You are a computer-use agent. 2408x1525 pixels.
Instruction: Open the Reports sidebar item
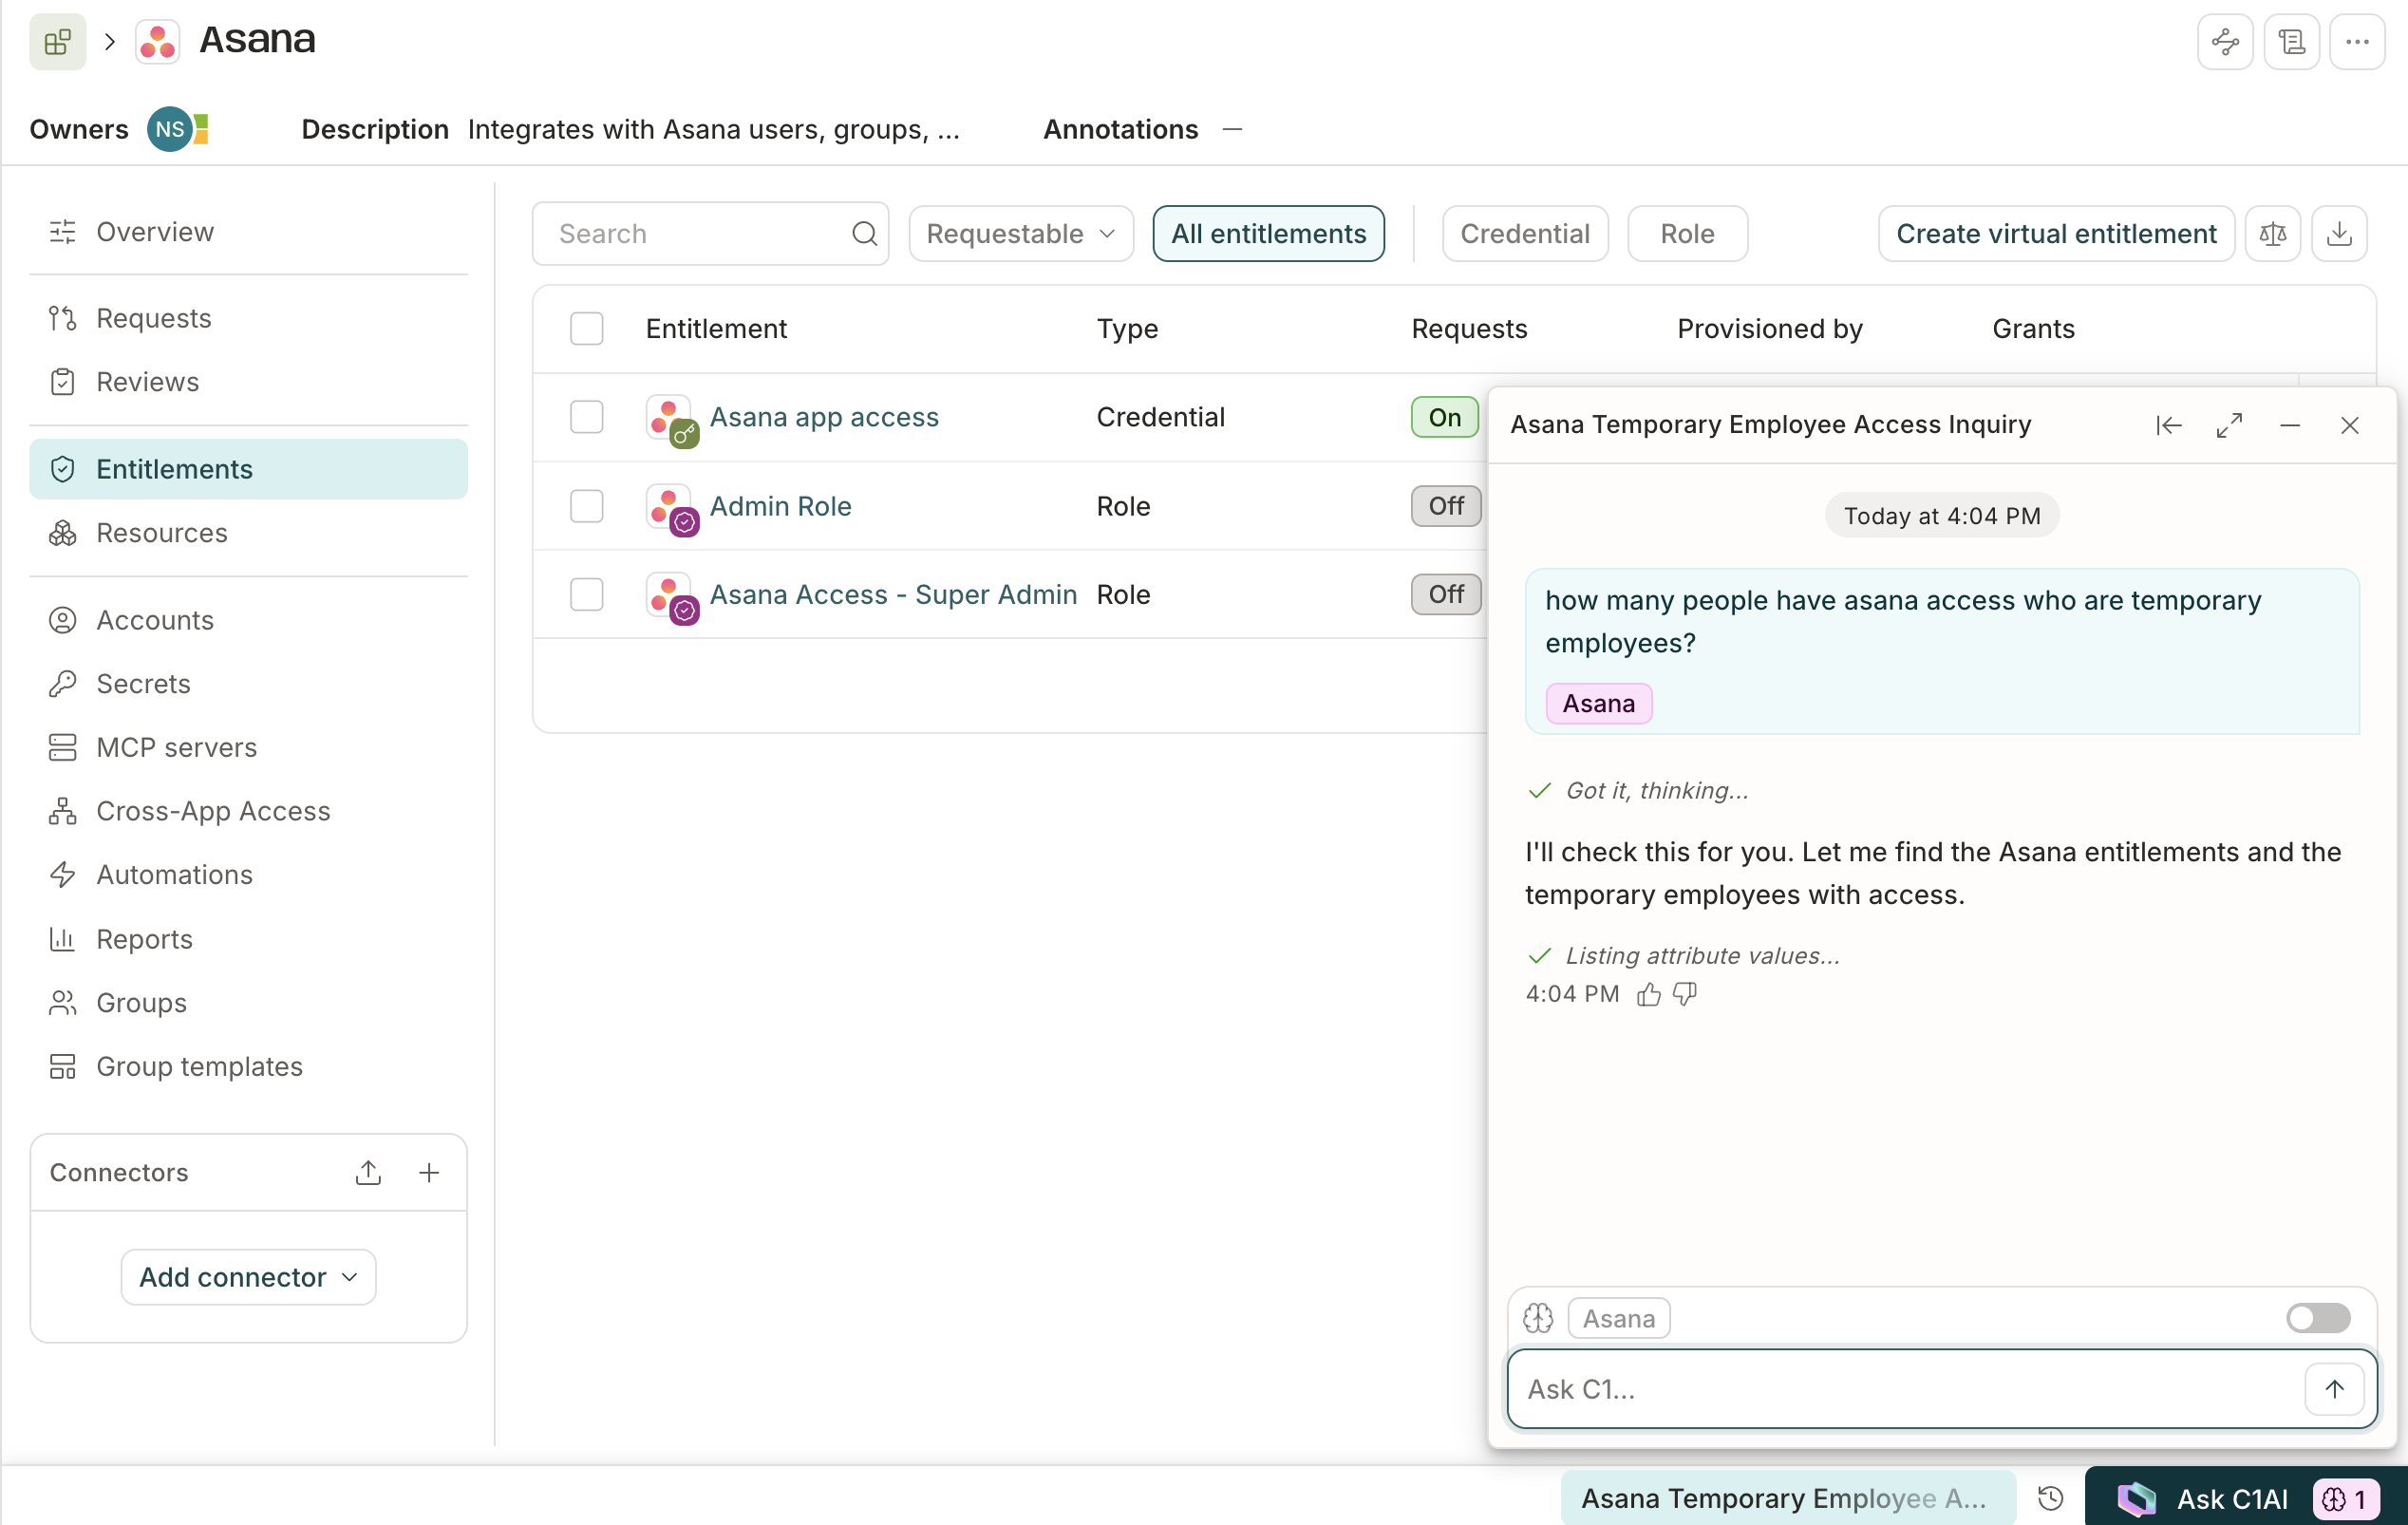point(248,939)
